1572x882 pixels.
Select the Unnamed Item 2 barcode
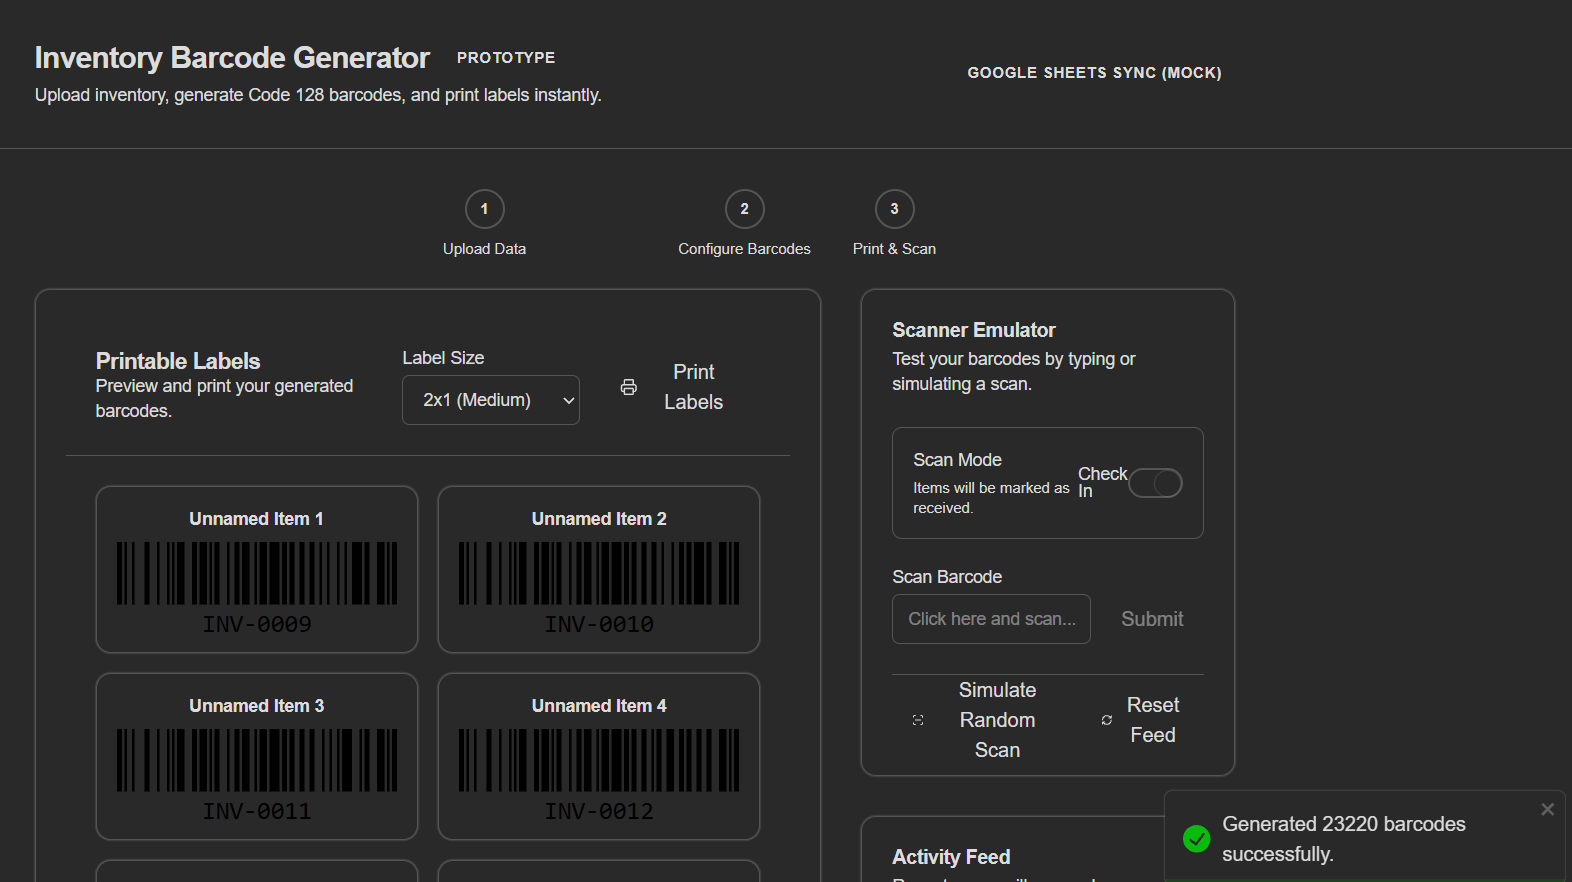(599, 573)
